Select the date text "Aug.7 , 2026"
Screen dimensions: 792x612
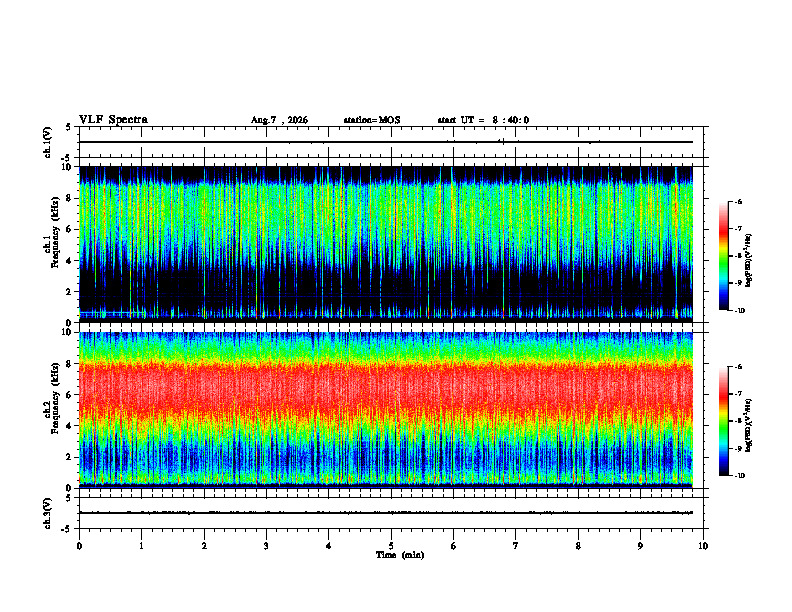(279, 120)
